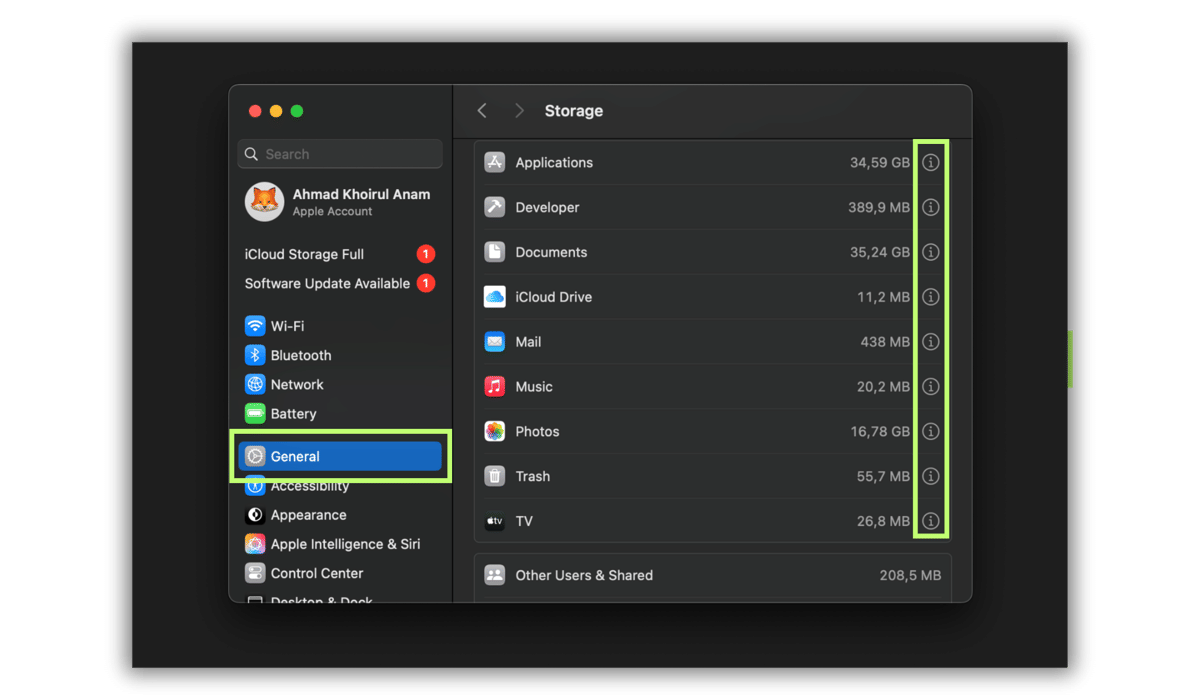Open info for Documents storage
1200x698 pixels.
[930, 252]
